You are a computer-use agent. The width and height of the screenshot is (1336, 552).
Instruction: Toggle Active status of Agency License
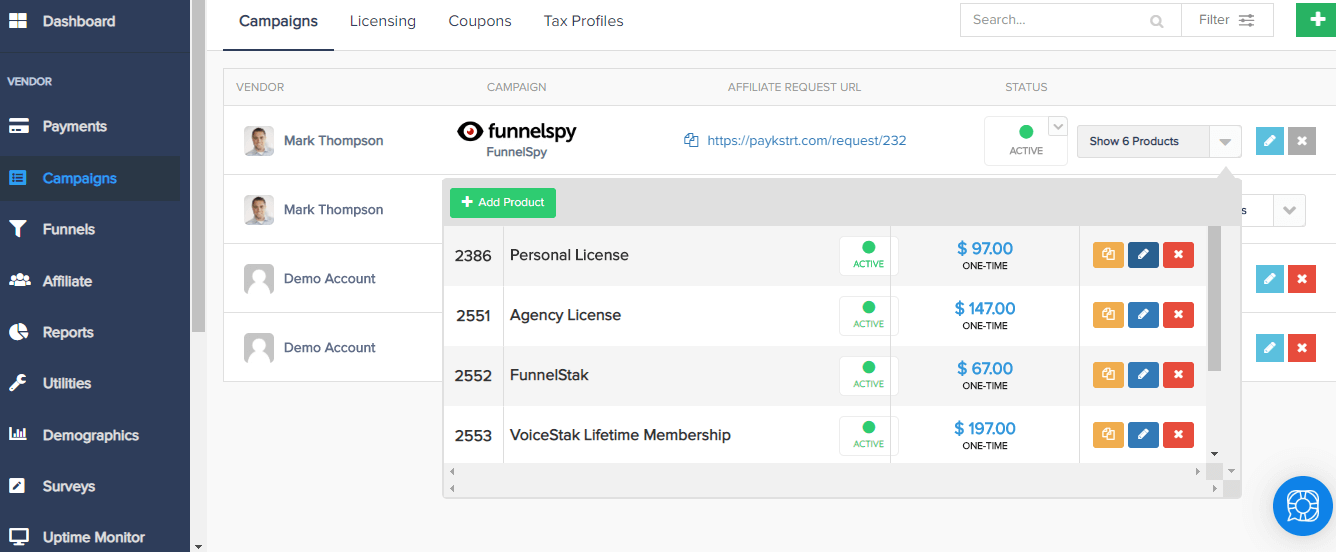(x=868, y=315)
